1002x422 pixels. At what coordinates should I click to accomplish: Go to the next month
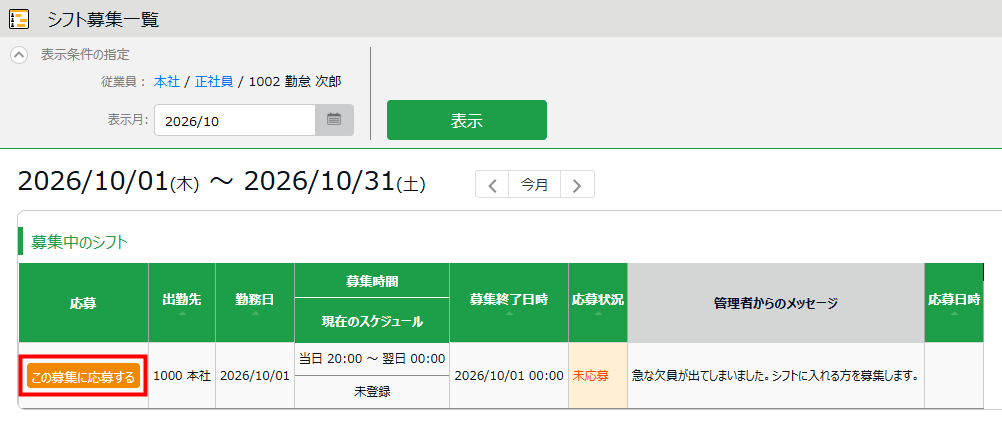pos(577,185)
